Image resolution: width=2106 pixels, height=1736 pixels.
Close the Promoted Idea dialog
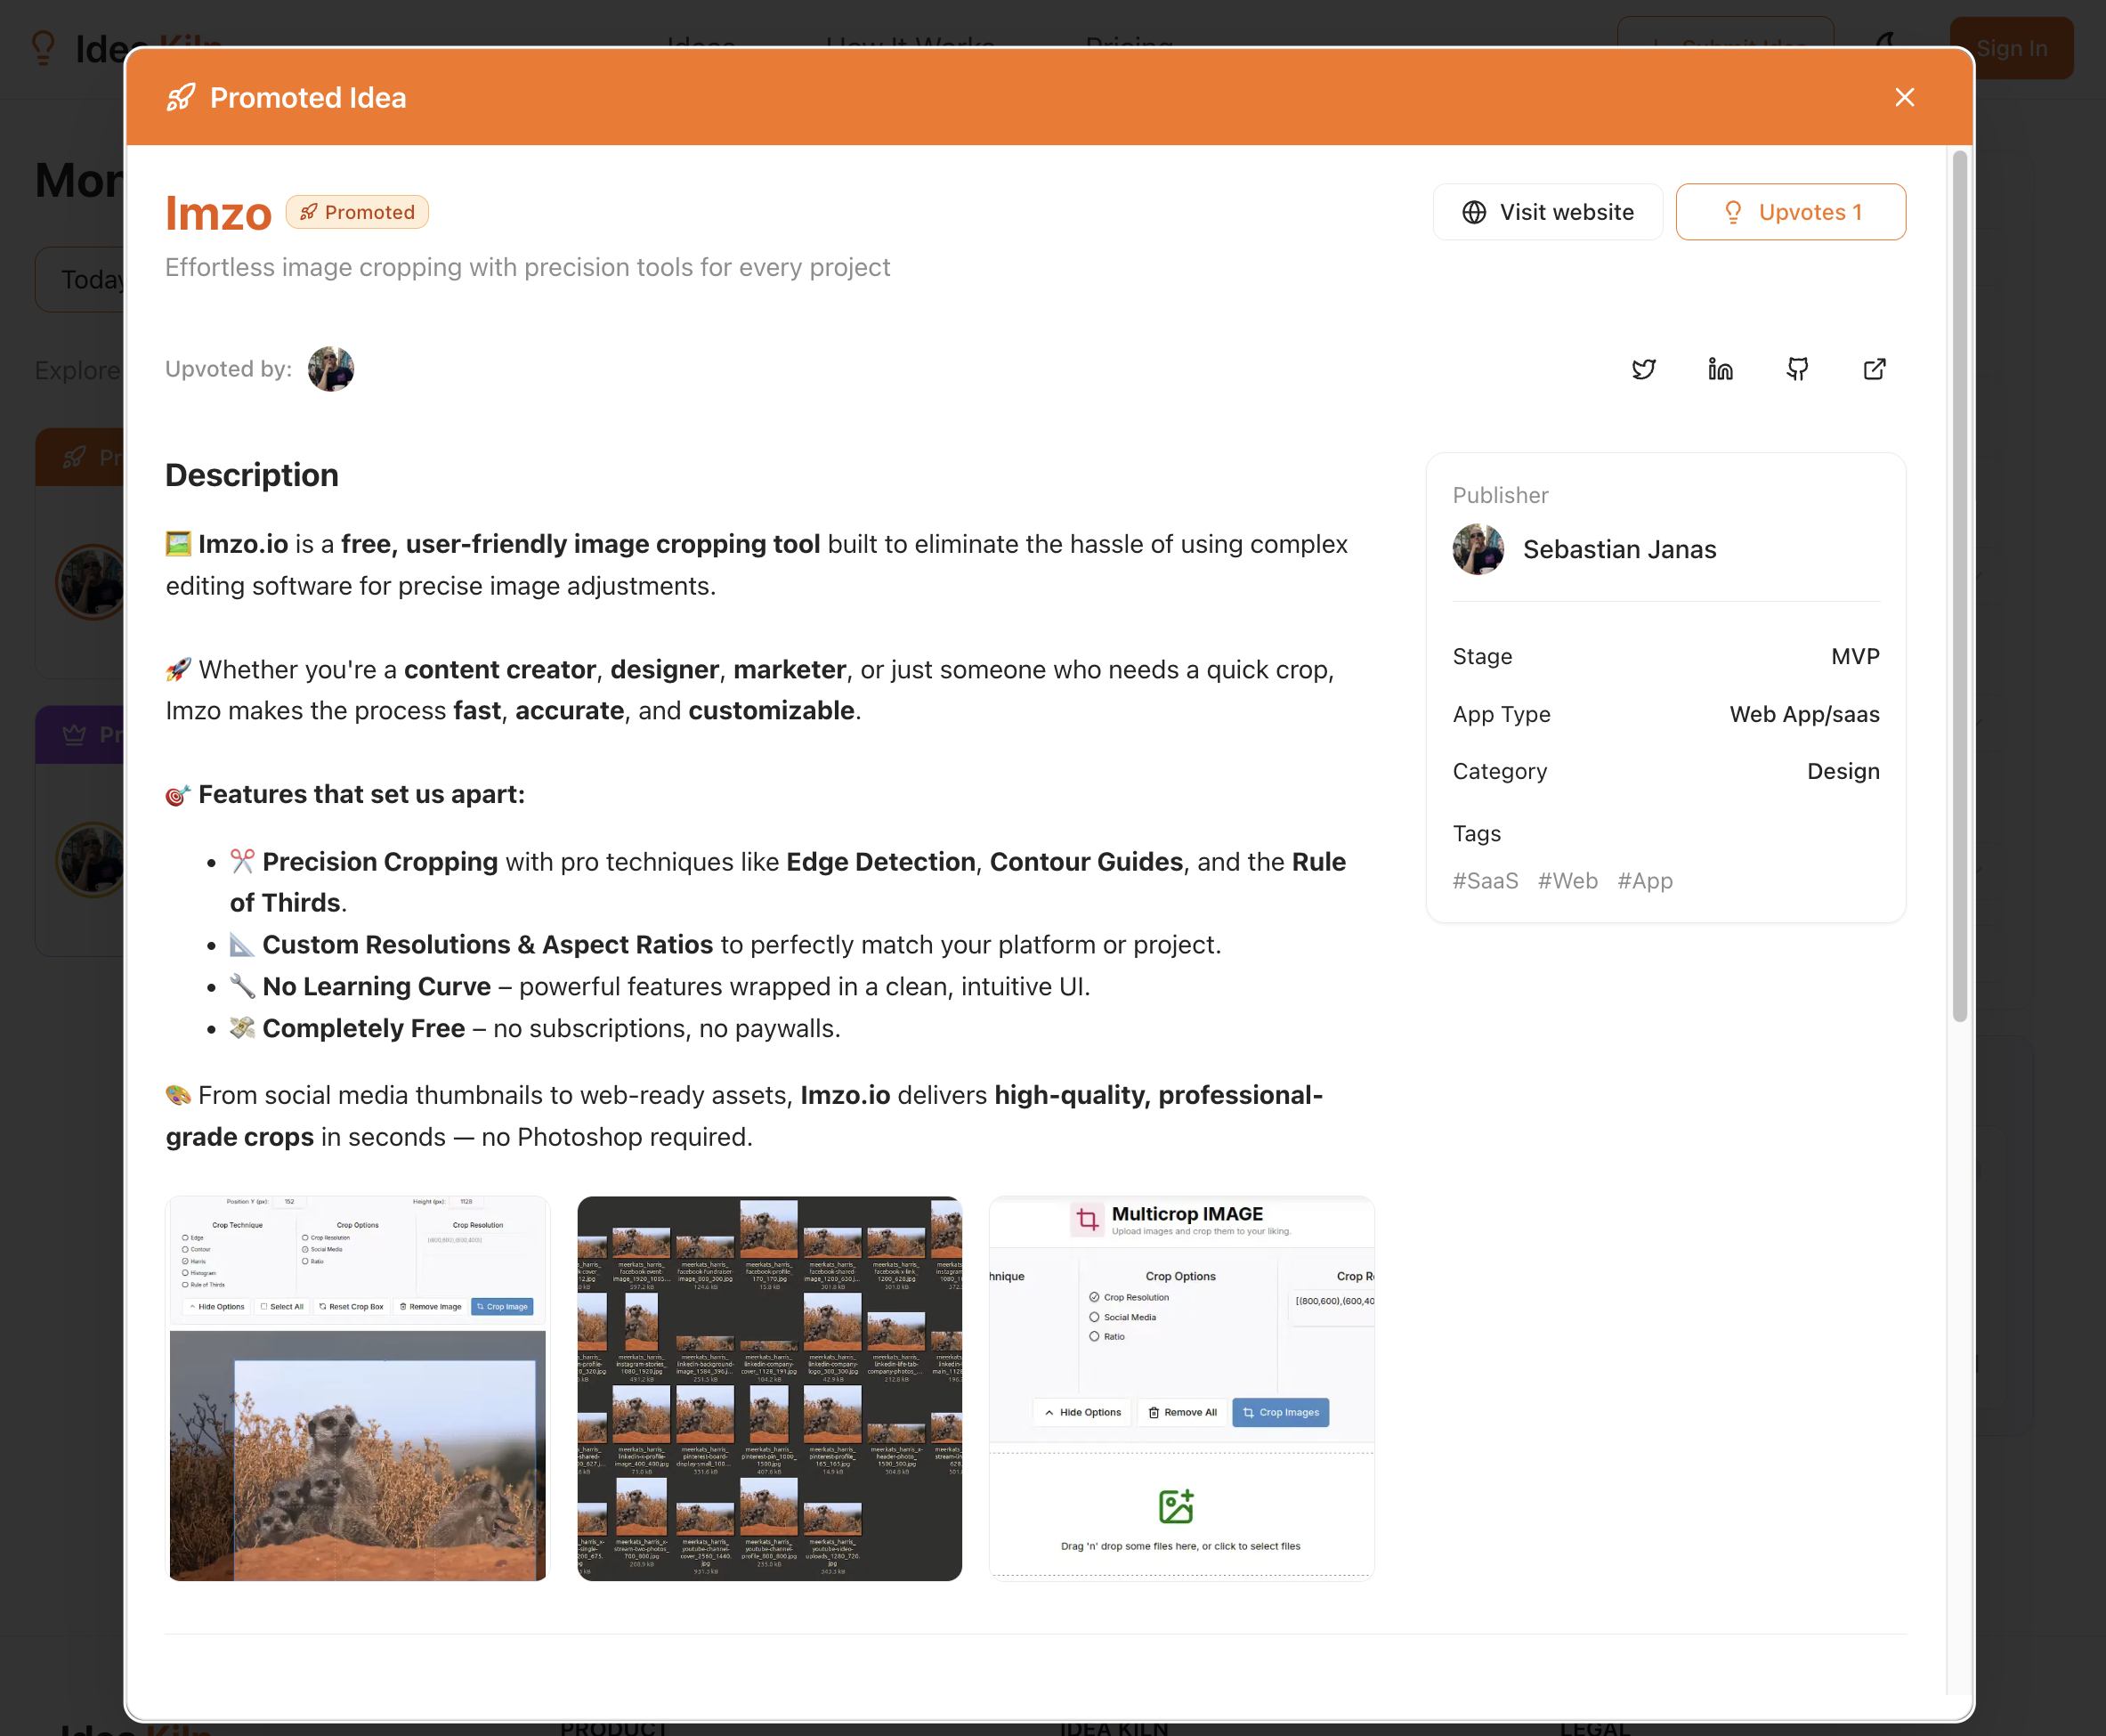click(x=1904, y=97)
